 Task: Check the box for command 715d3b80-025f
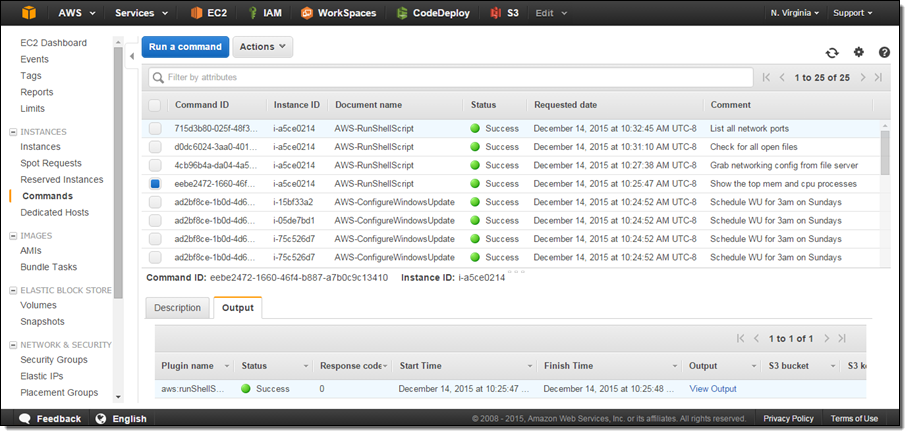tap(155, 128)
